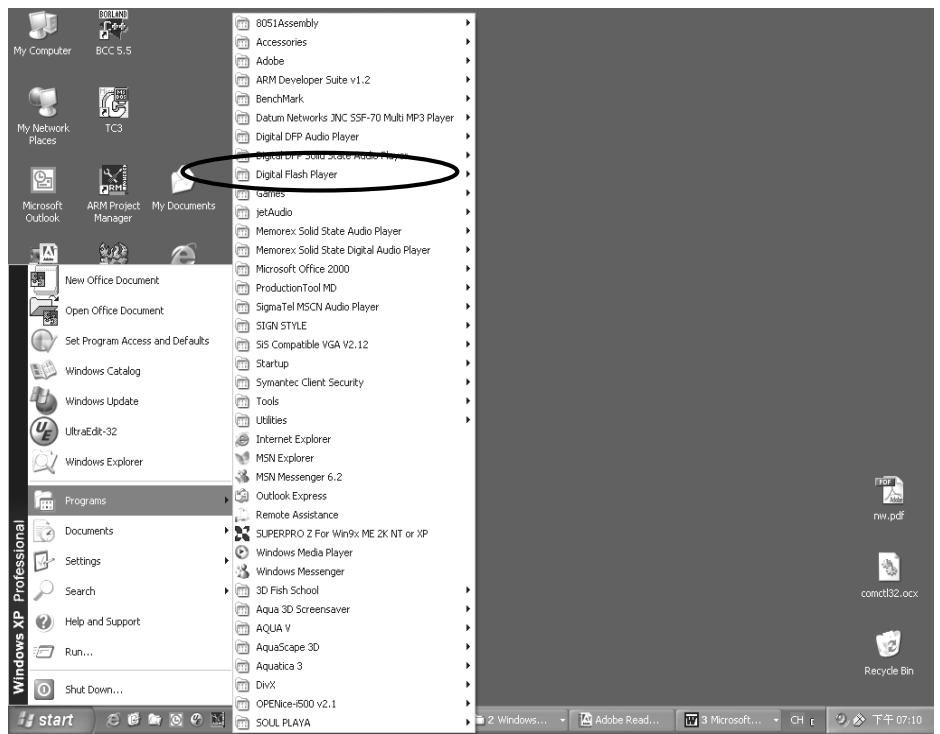Expand the Accessories program folder
The height and width of the screenshot is (734, 940).
(x=354, y=42)
